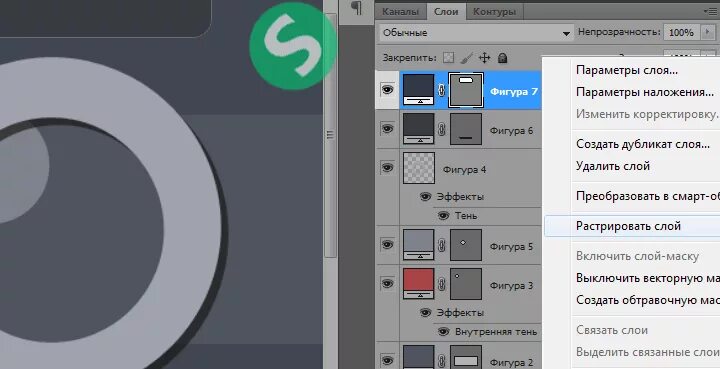Screen dimensions: 720x369
Task: Click link icon on Фигура 5 layer
Action: 441,246
